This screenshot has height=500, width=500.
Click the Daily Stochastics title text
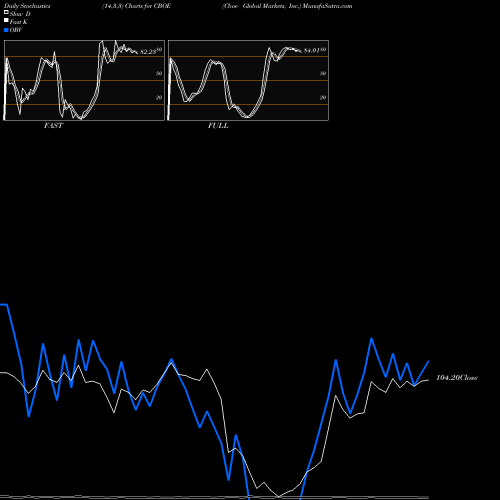click(27, 6)
